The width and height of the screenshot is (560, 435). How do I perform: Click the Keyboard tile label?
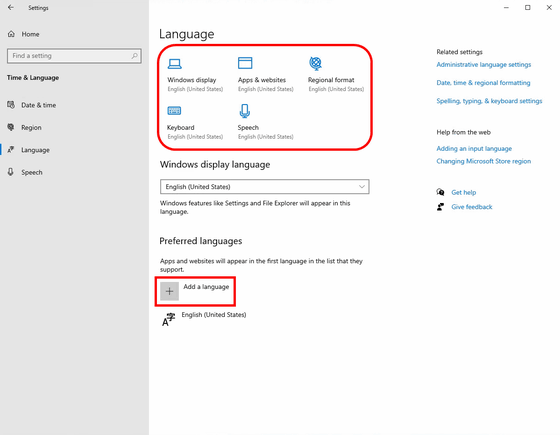[x=181, y=128]
